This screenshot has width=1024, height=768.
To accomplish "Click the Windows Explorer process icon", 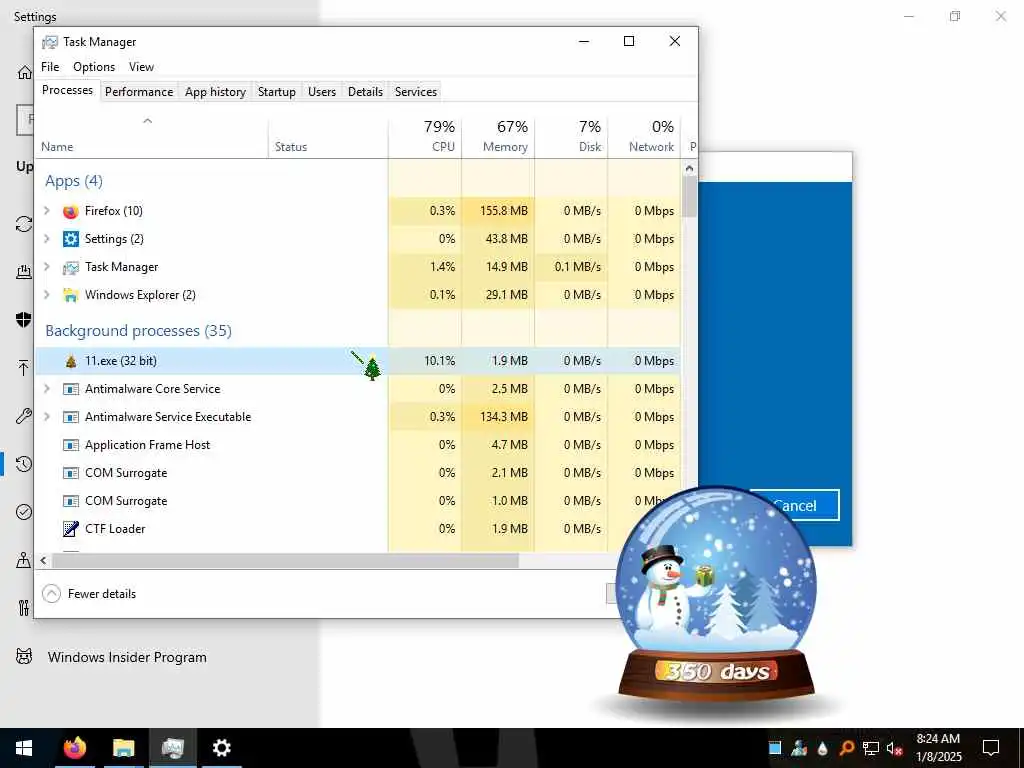I will [71, 295].
